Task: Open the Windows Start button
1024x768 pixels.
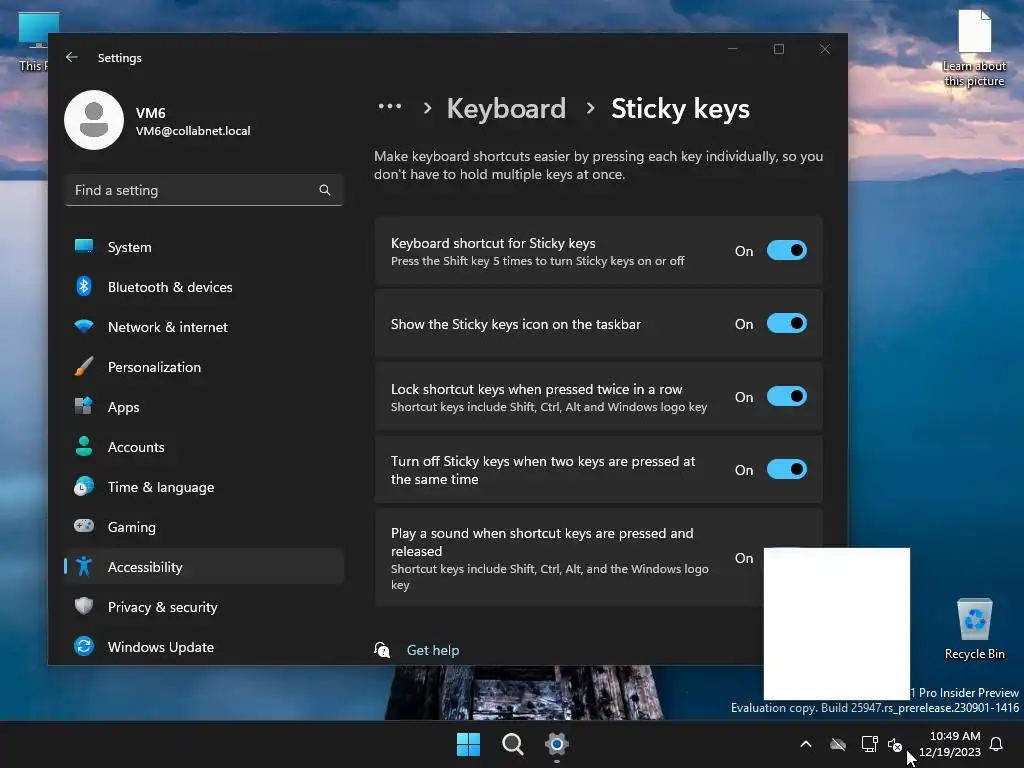Action: 468,744
